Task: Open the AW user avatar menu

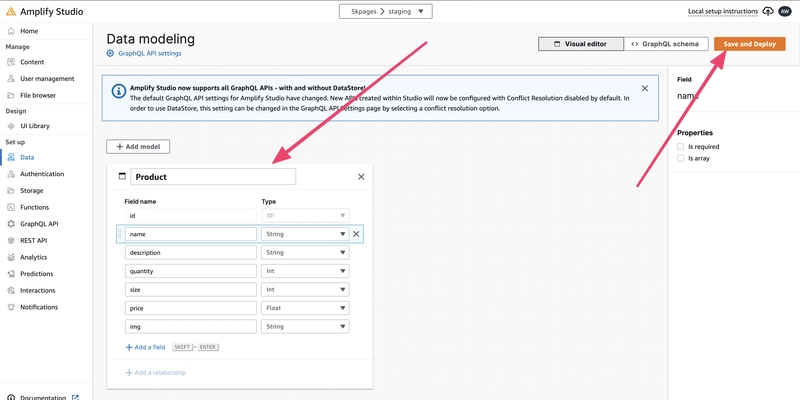Action: (x=785, y=11)
